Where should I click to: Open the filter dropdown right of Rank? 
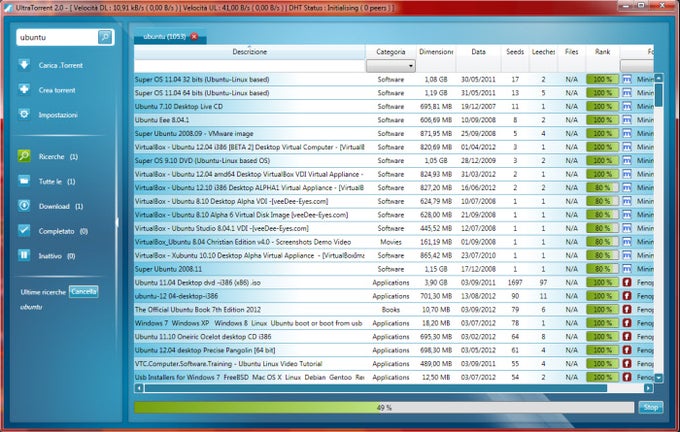(637, 66)
